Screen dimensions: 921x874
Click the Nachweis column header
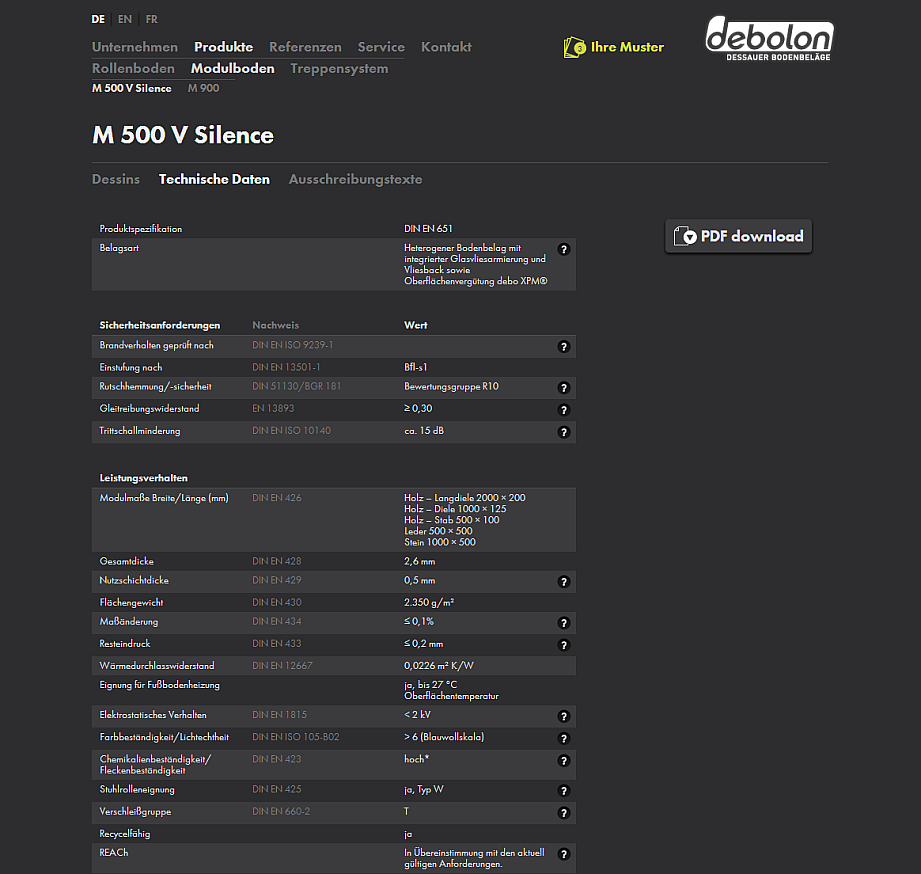click(x=275, y=325)
